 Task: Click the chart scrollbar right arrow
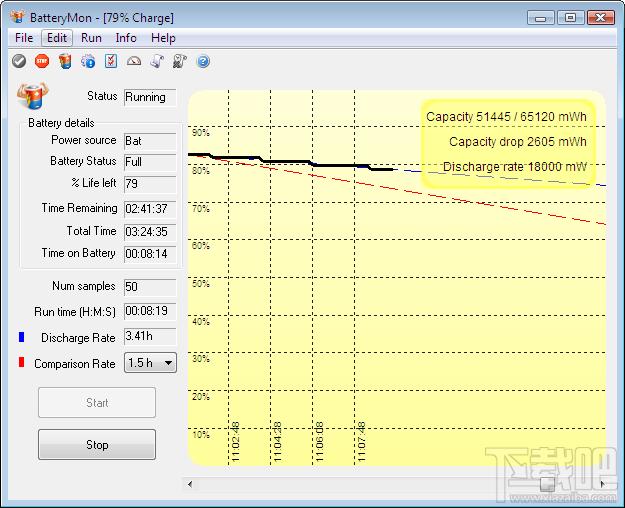(x=602, y=484)
